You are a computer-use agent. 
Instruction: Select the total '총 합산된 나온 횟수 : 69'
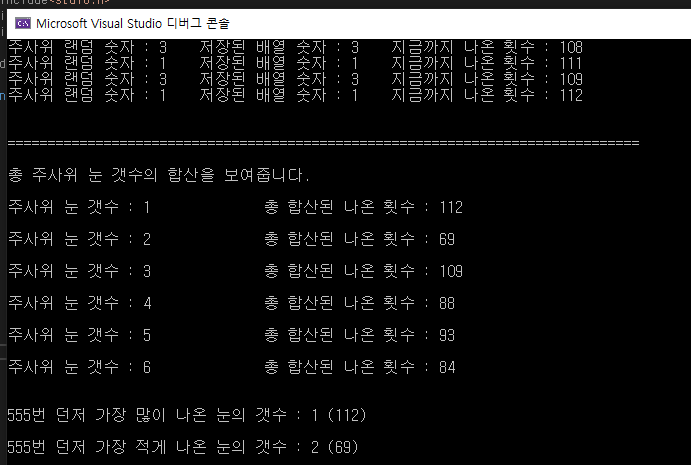360,239
